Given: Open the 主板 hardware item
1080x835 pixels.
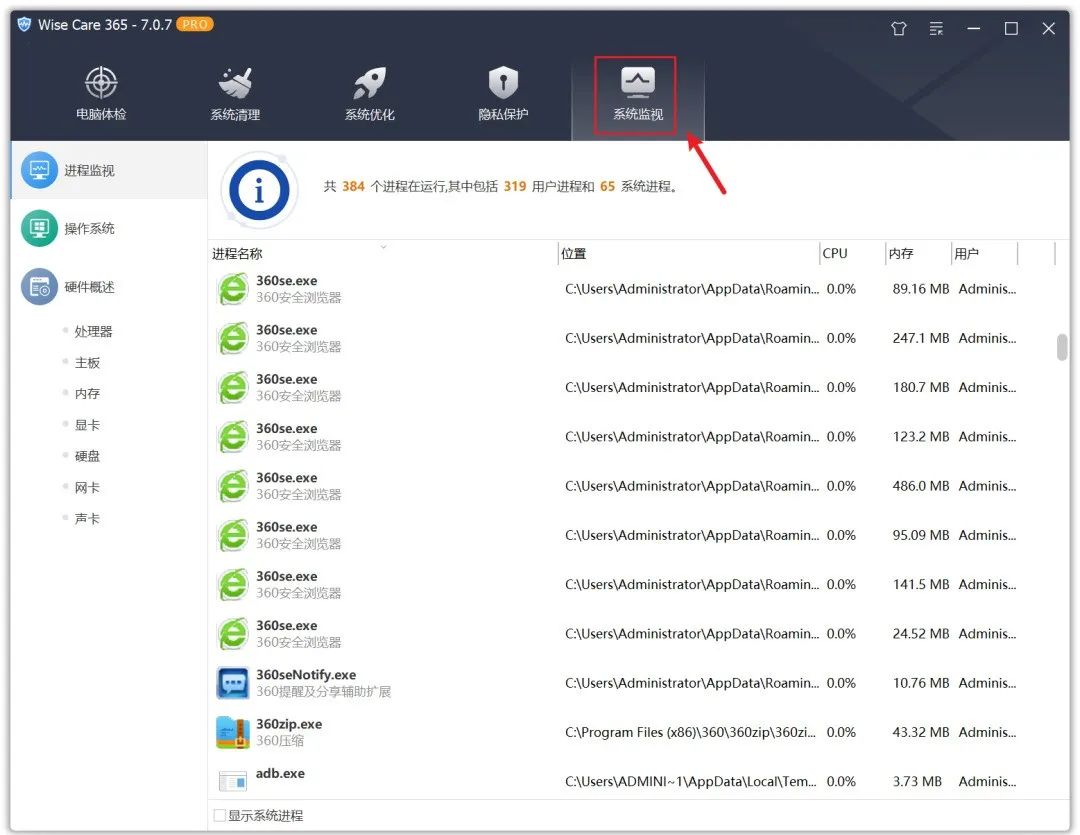Looking at the screenshot, I should click(87, 362).
